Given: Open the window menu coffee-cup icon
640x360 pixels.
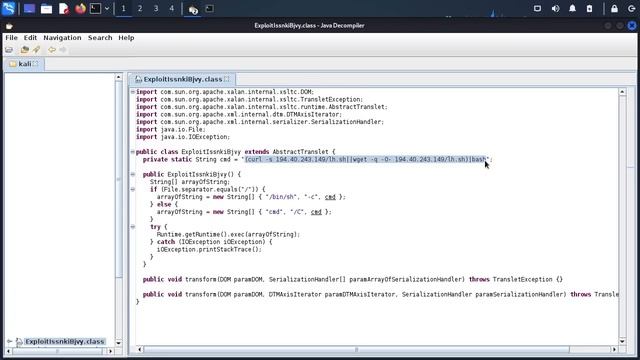Looking at the screenshot, I should pyautogui.click(x=9, y=26).
